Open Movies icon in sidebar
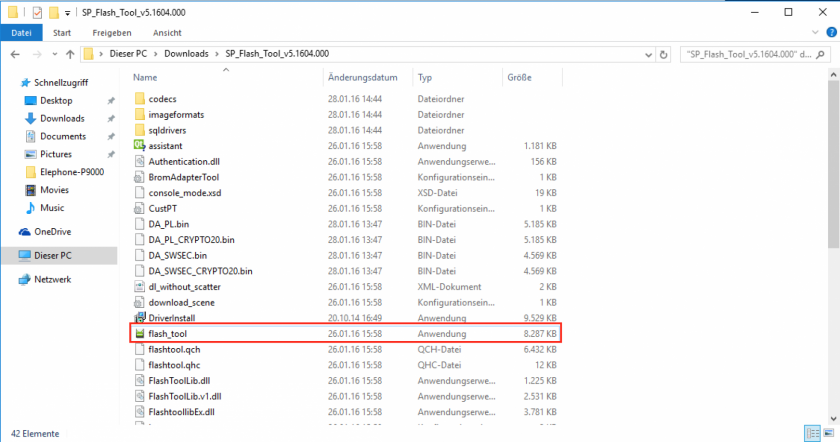Image resolution: width=840 pixels, height=442 pixels. click(31, 190)
